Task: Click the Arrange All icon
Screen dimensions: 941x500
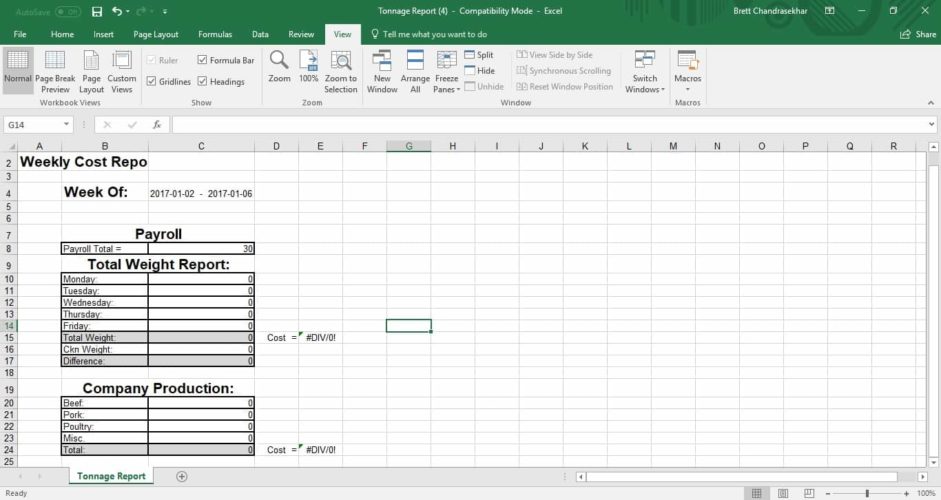Action: (415, 62)
